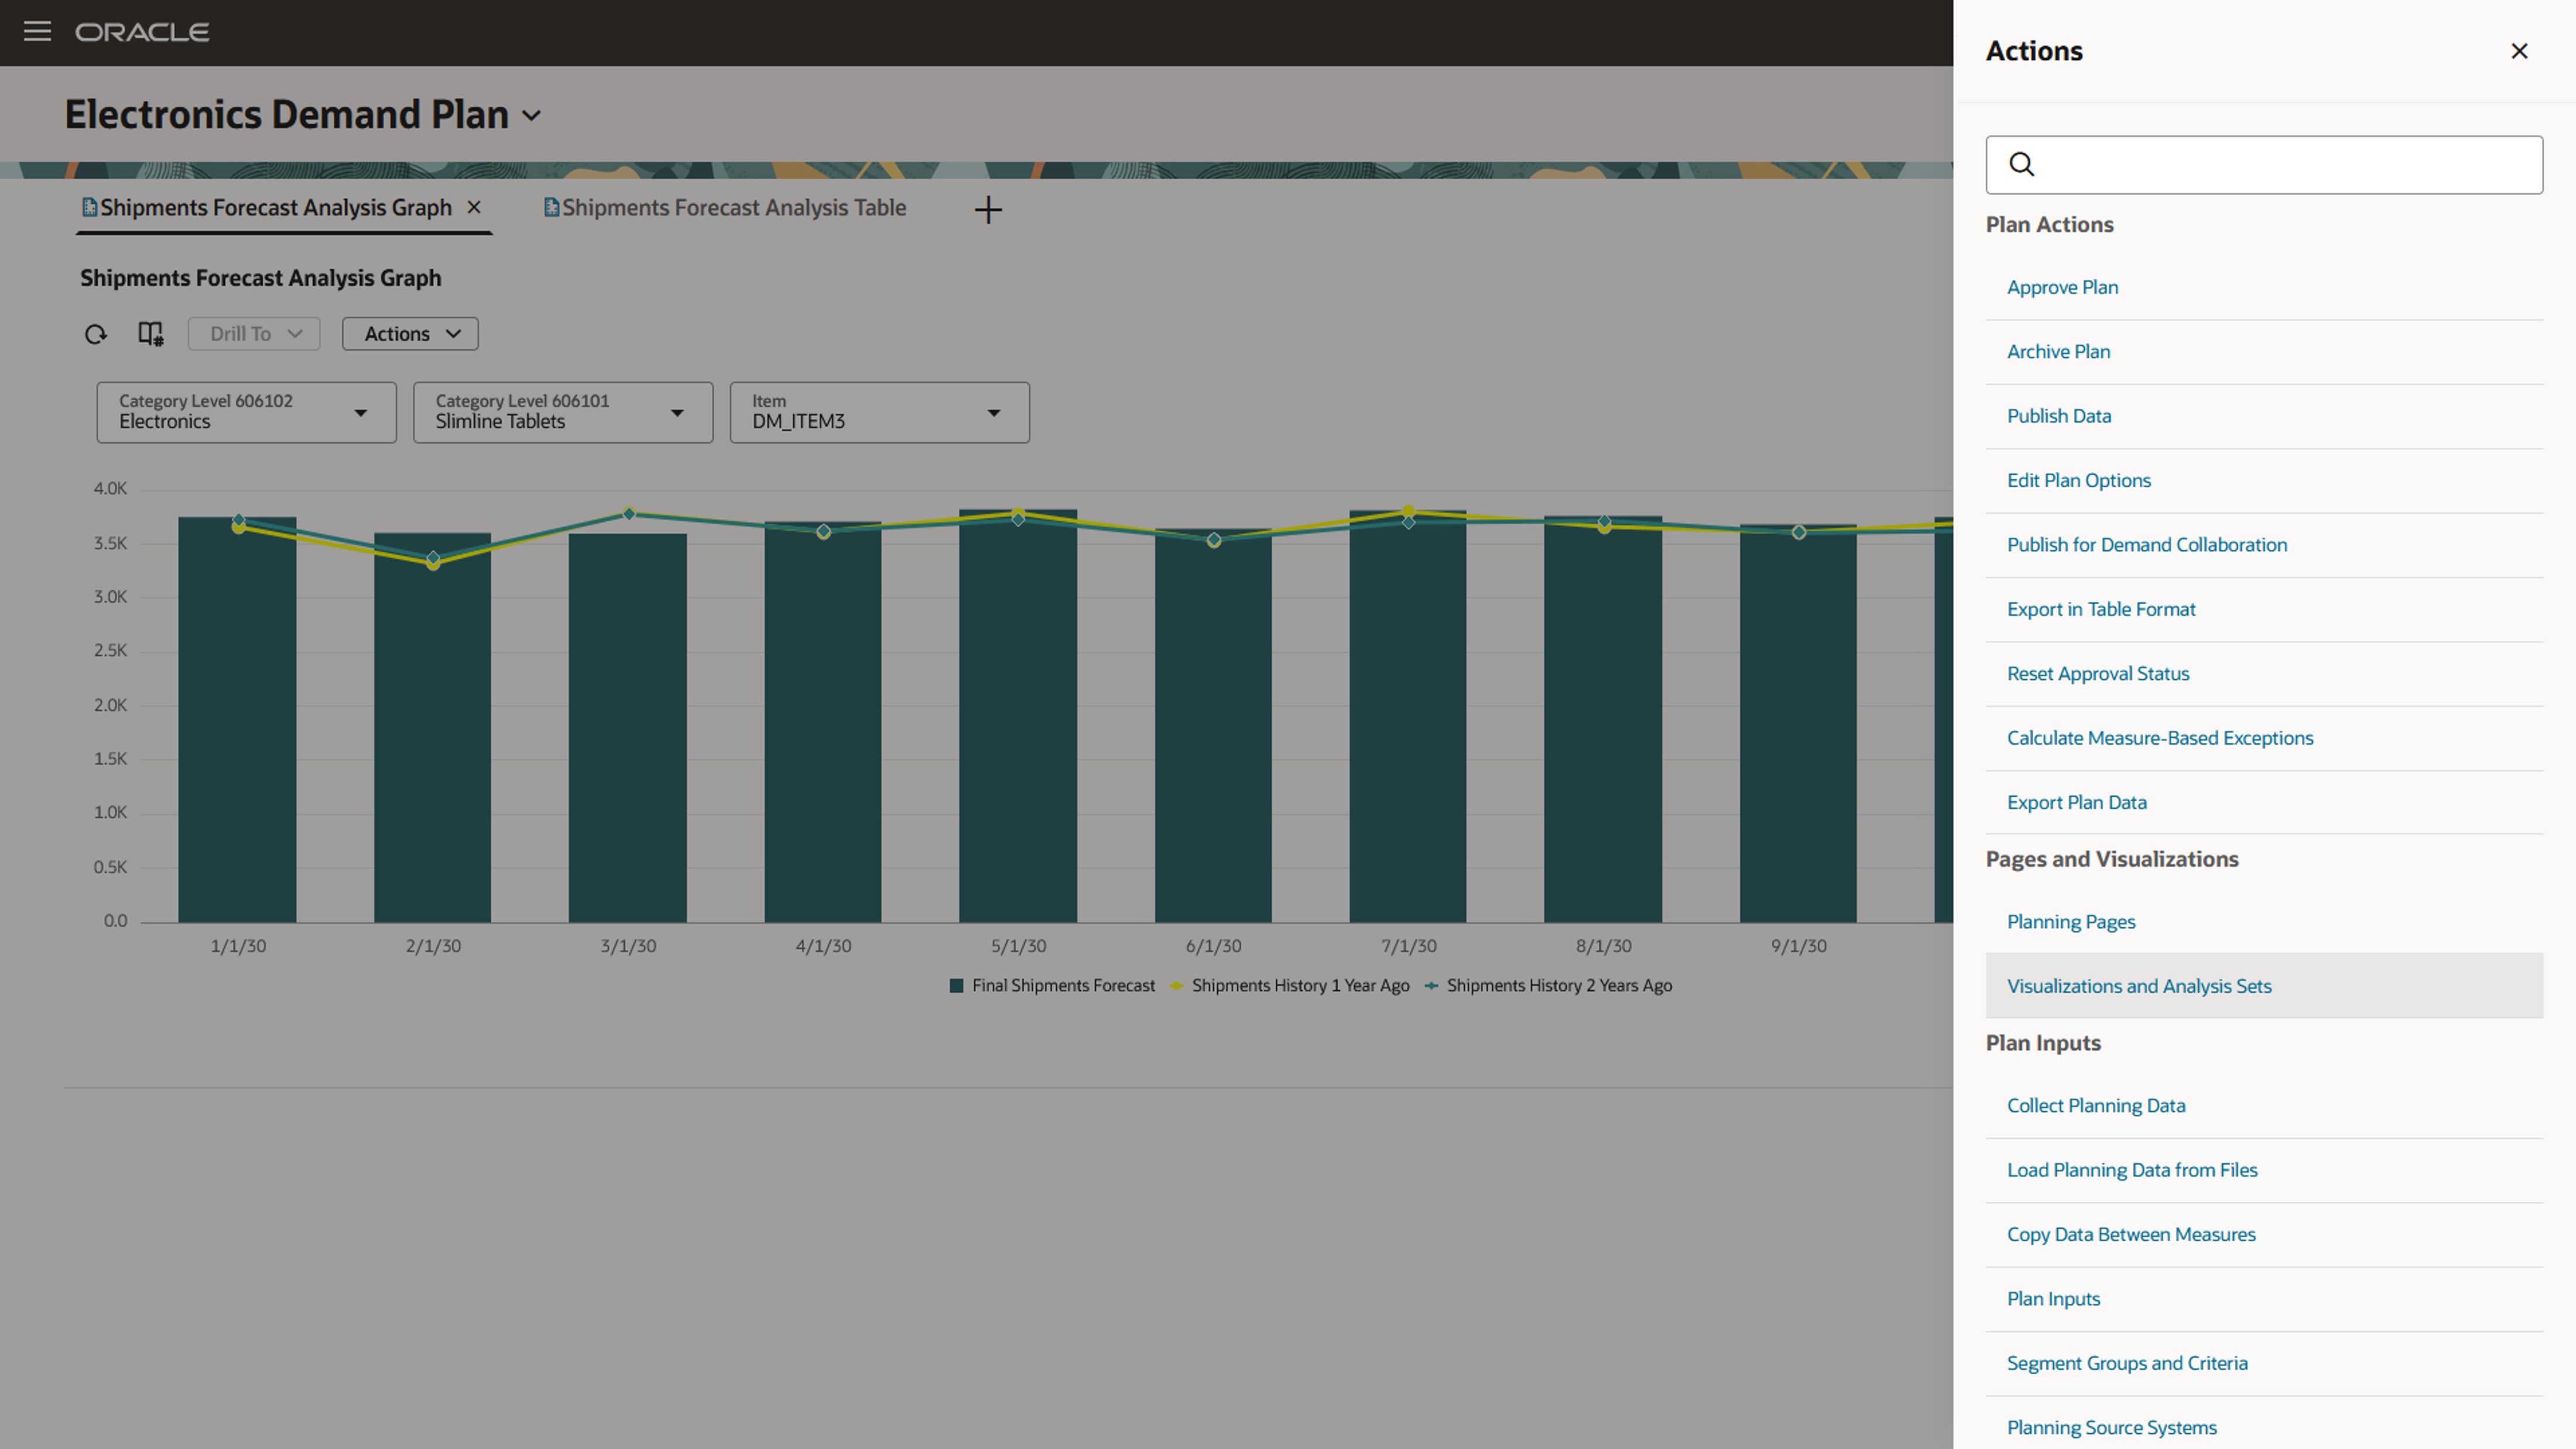Viewport: 2576px width, 1449px height.
Task: Choose Publish for Demand Collaboration
Action: tap(2146, 545)
